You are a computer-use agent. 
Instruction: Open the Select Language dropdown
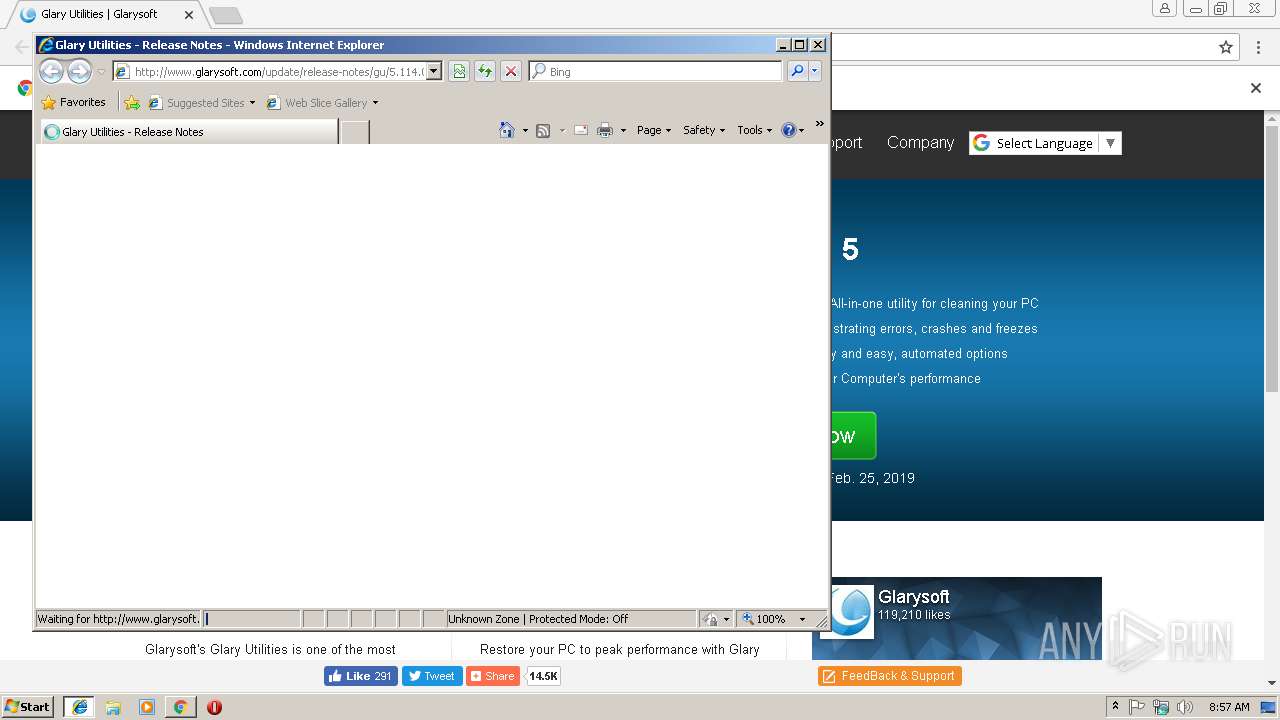coord(1045,143)
